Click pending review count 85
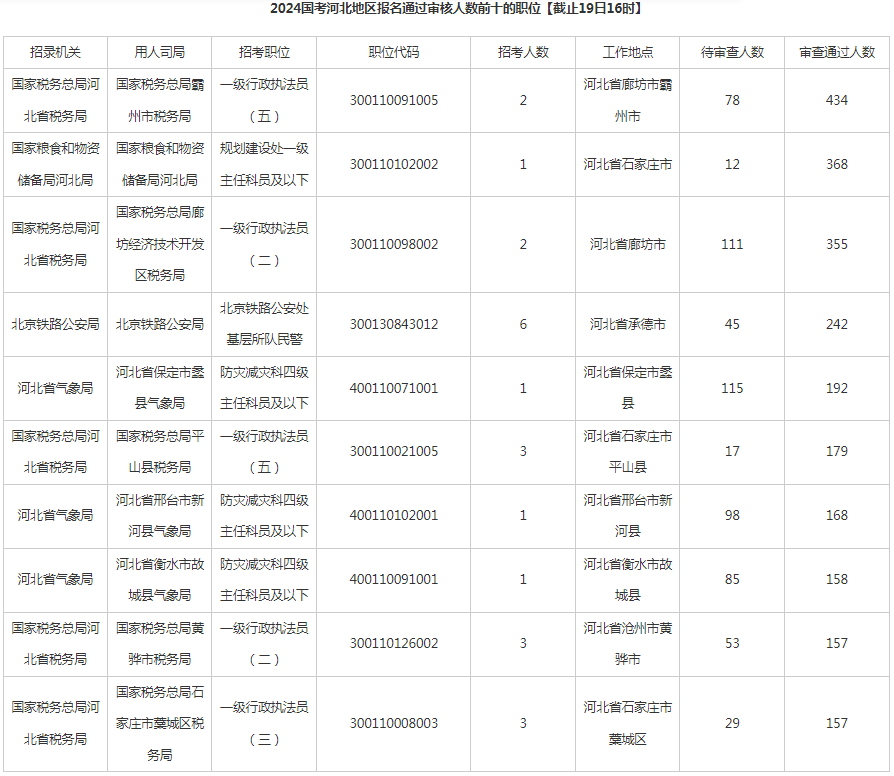The image size is (894, 776). pos(732,579)
